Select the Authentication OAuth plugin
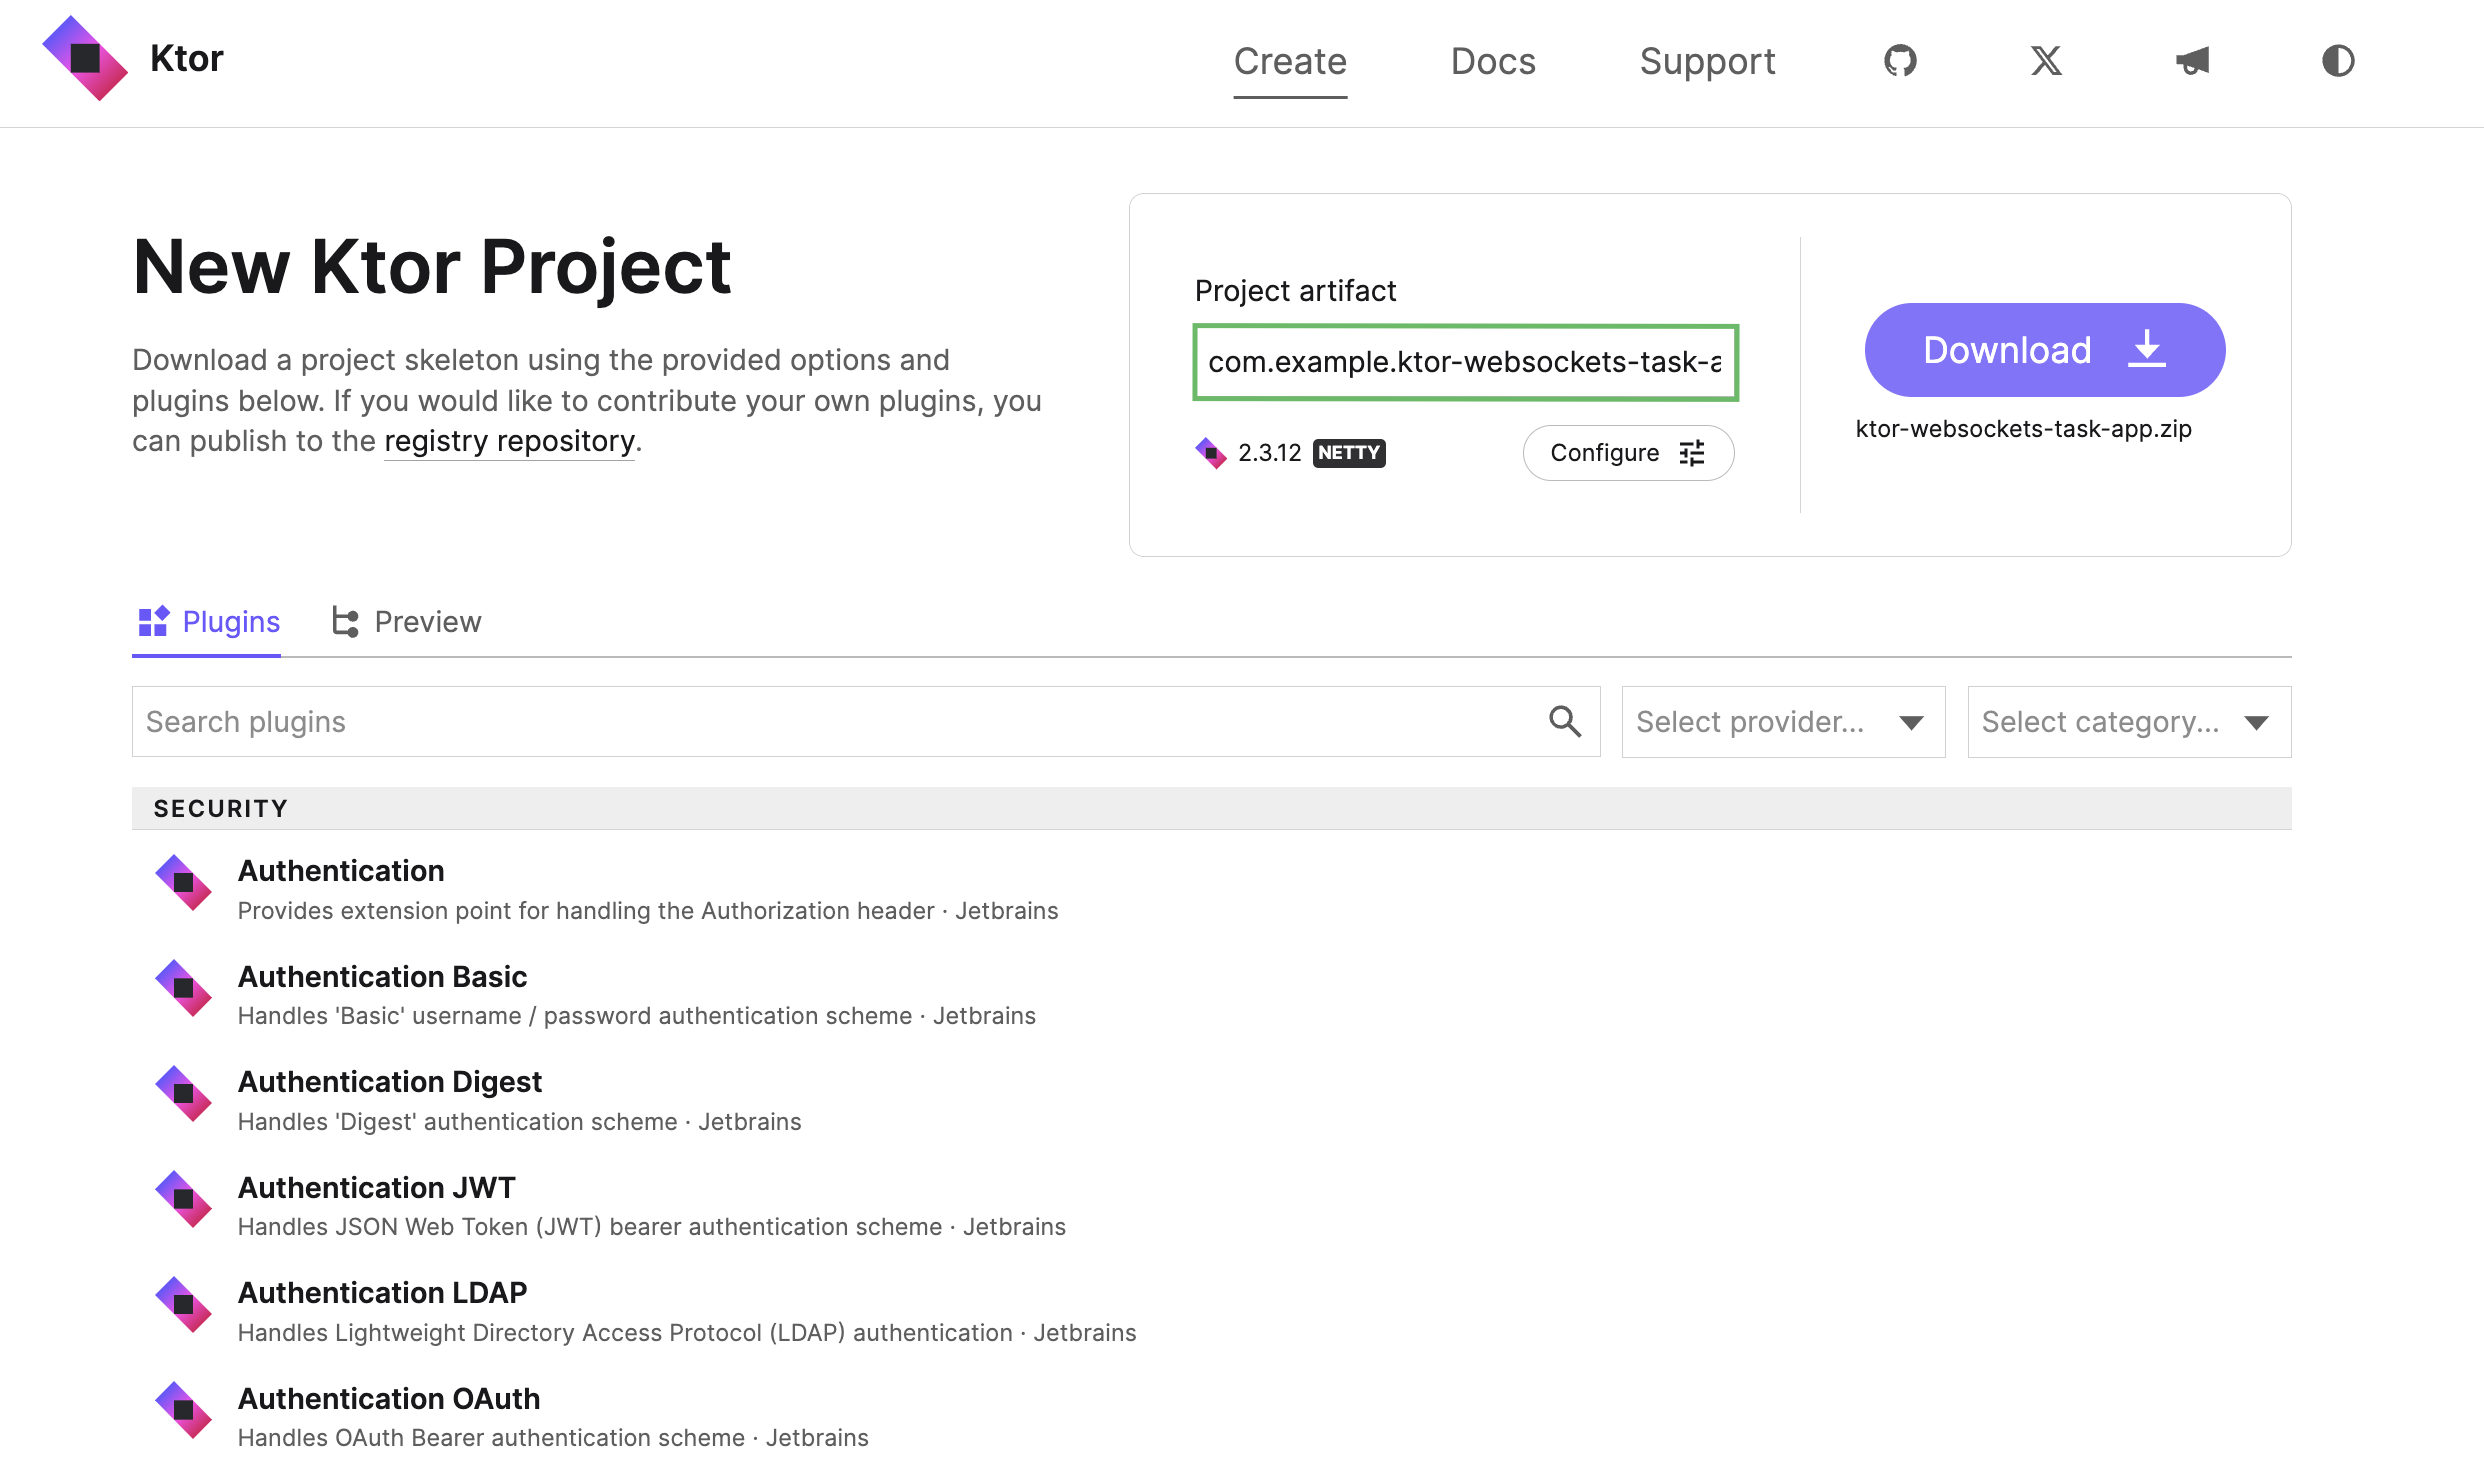 [388, 1398]
